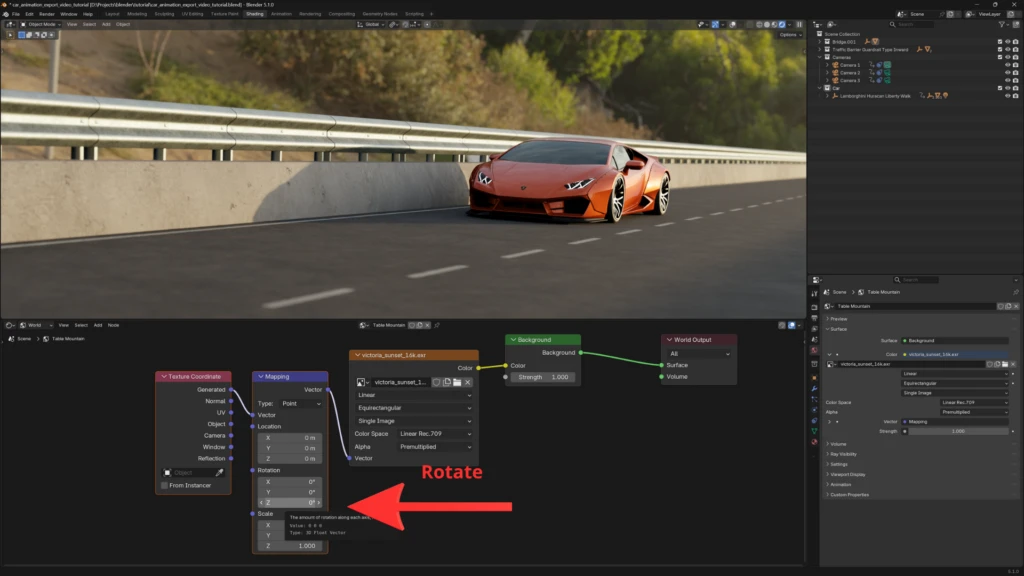
Task: Open the Object properties tab
Action: click(814, 377)
